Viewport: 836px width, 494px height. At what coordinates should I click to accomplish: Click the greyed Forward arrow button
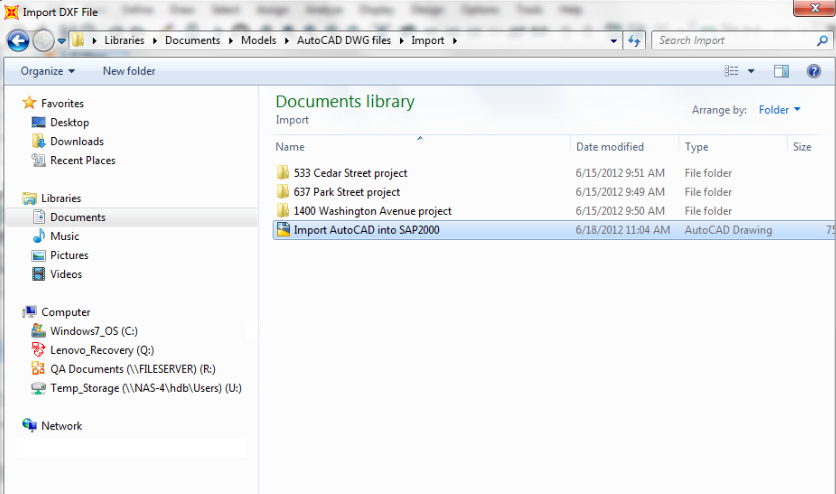coord(43,41)
